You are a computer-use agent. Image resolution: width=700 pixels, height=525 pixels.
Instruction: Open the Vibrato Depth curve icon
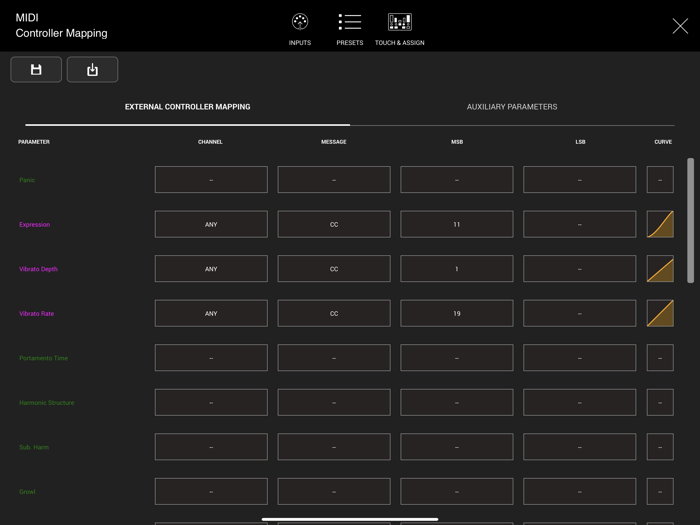click(660, 269)
